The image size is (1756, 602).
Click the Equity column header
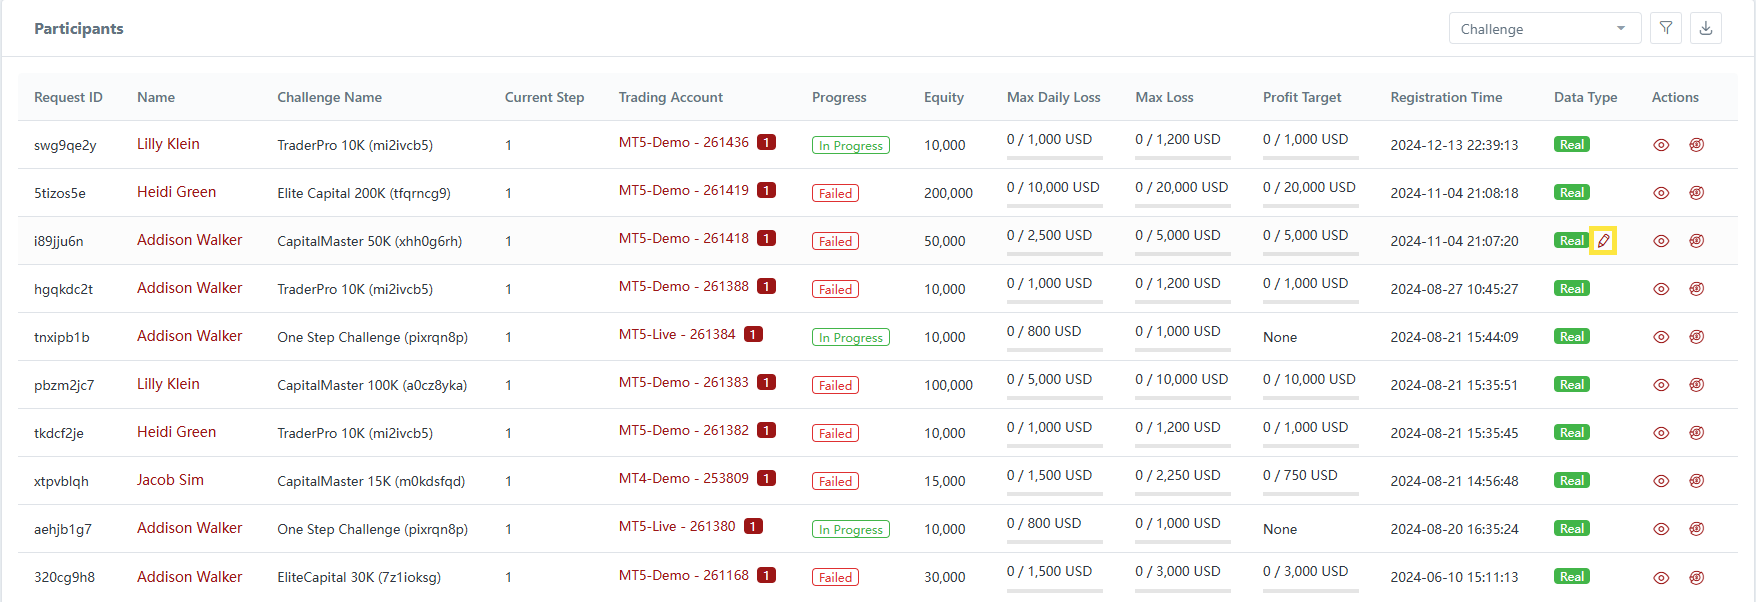tap(943, 97)
